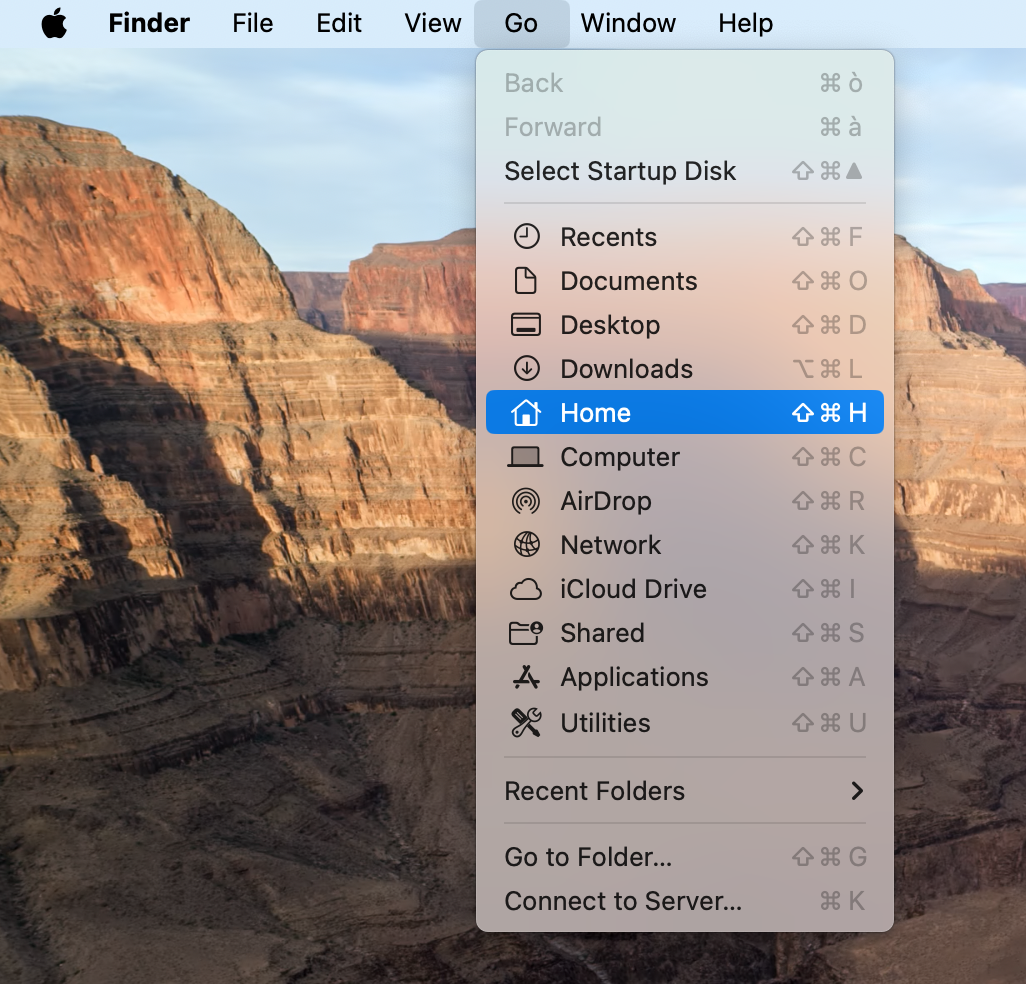Screen dimensions: 1026x984
Task: Click the Network globe icon
Action: 526,544
